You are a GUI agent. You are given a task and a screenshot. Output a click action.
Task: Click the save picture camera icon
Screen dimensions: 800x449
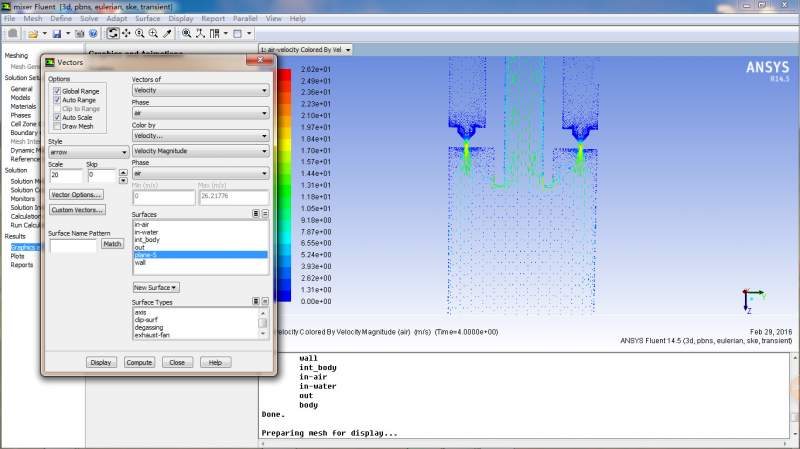click(80, 34)
